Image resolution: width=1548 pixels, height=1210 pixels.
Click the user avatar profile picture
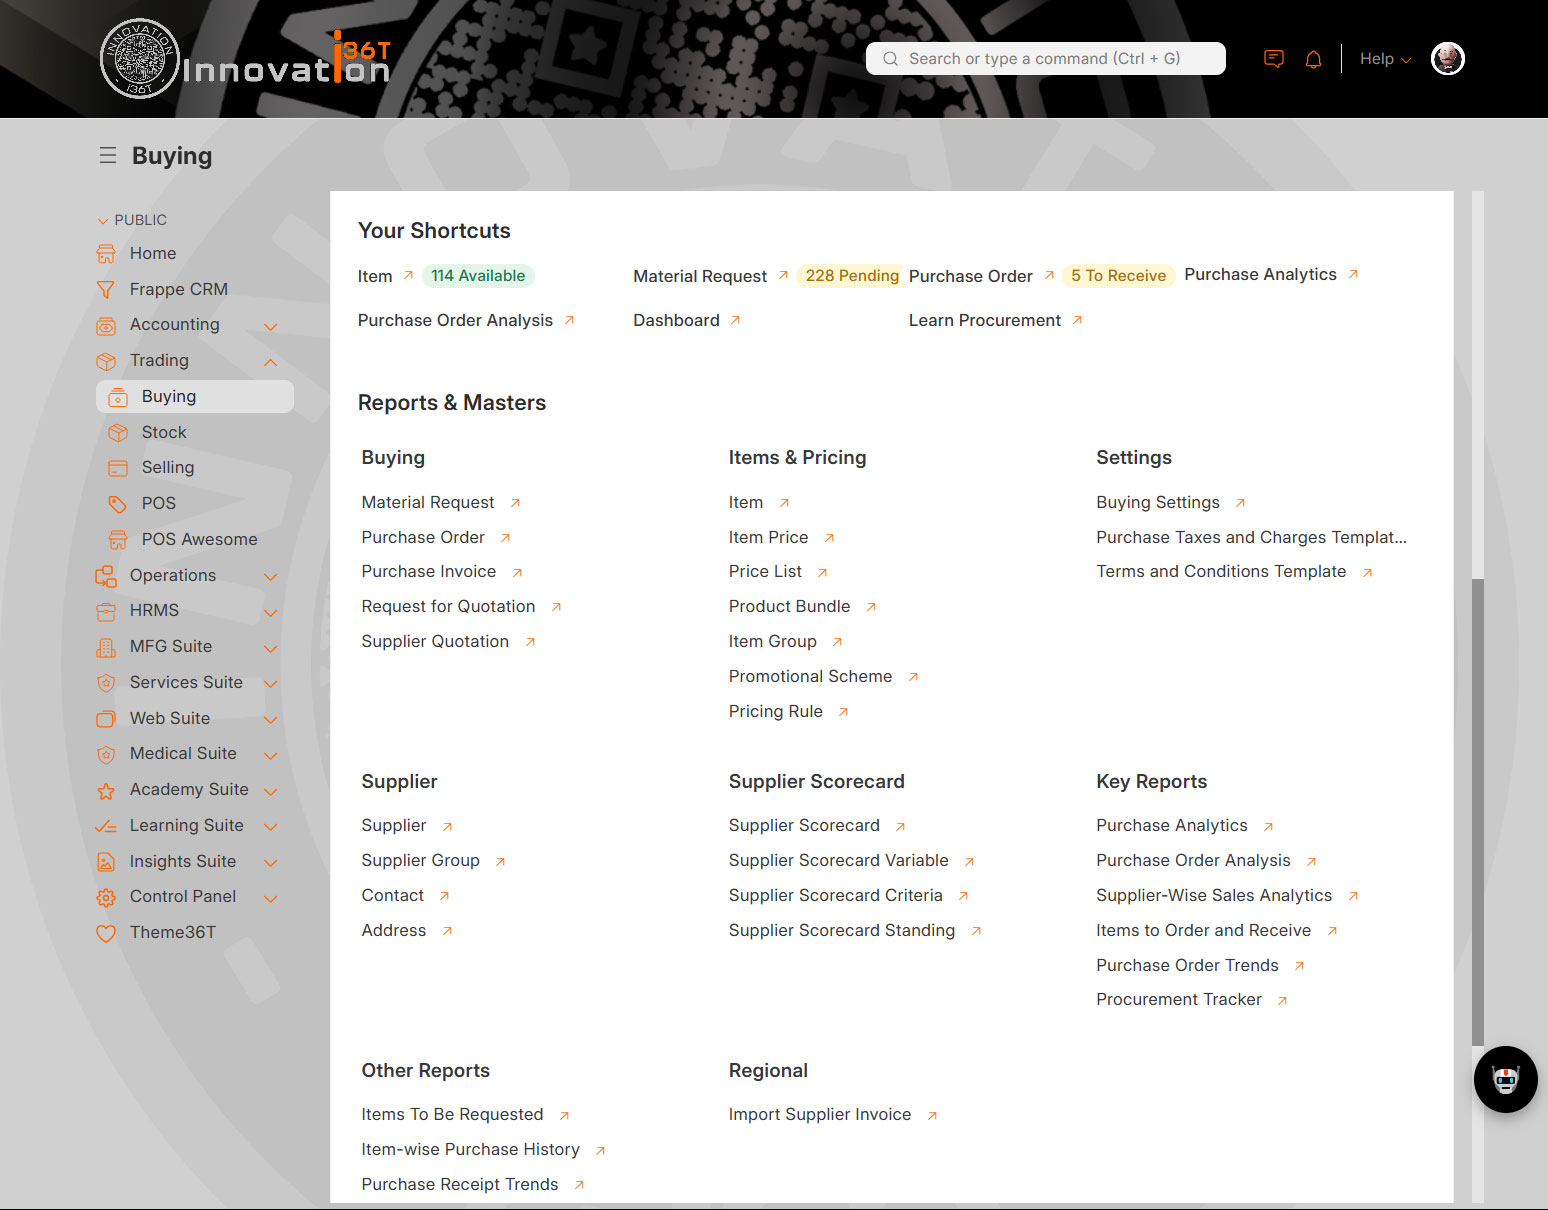(x=1447, y=59)
